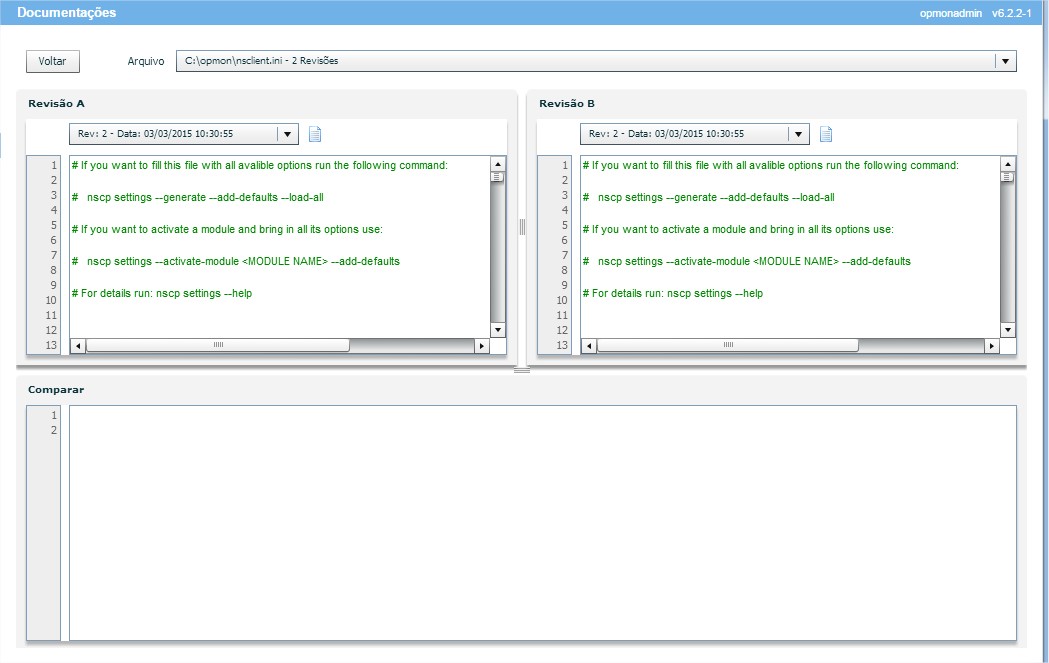
Task: Go back with the Voltar button
Action: [52, 61]
